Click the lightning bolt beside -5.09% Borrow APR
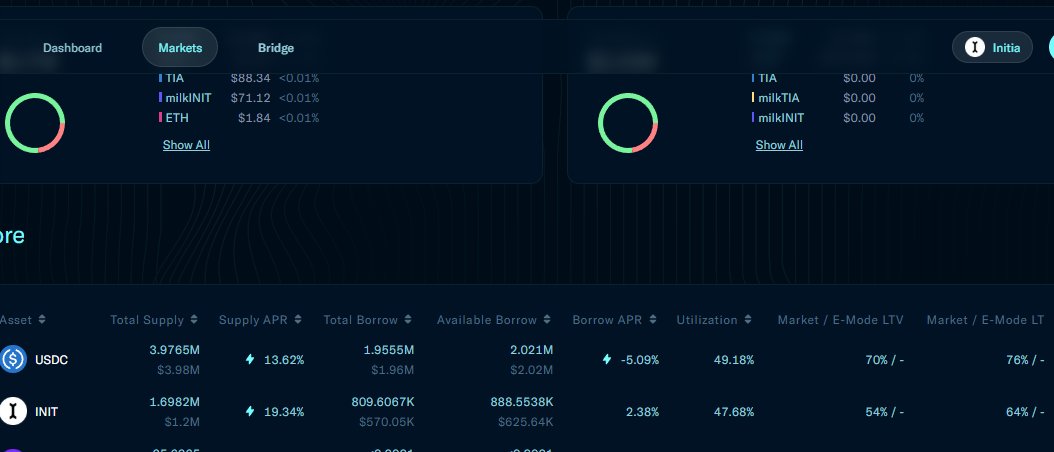Image resolution: width=1054 pixels, height=452 pixels. [x=607, y=359]
